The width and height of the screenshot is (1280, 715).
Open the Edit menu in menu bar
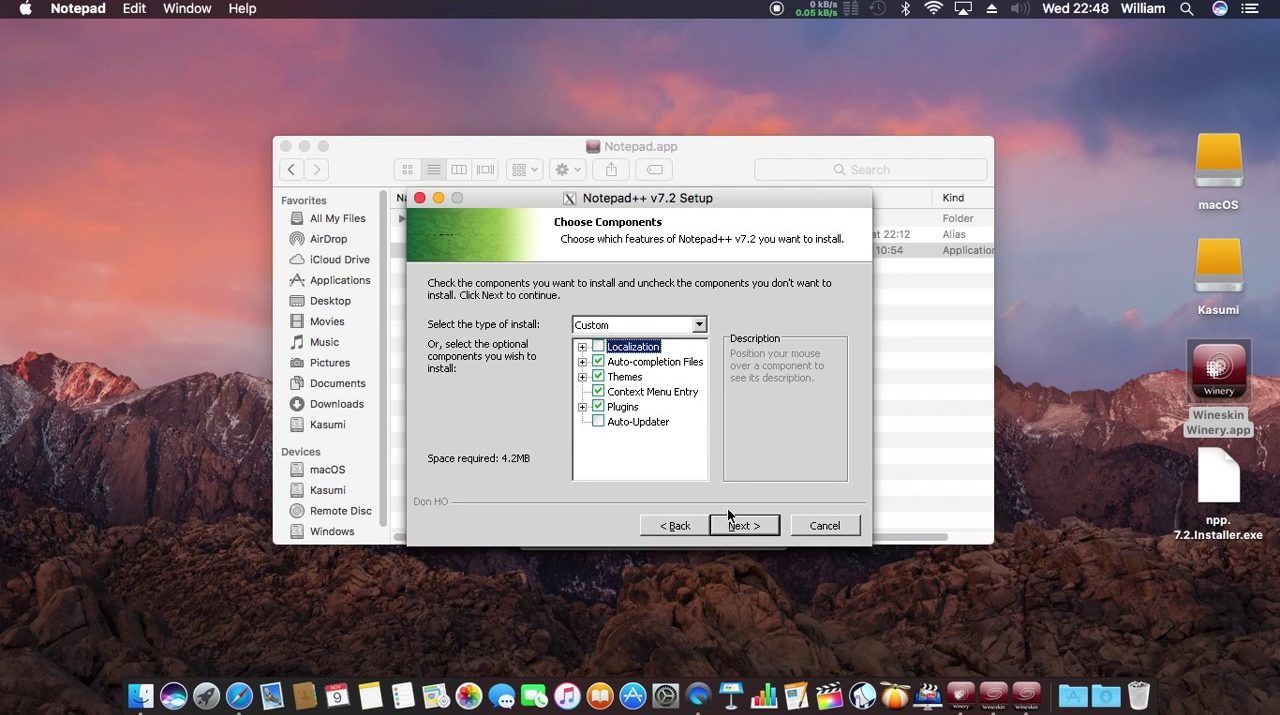click(x=134, y=8)
